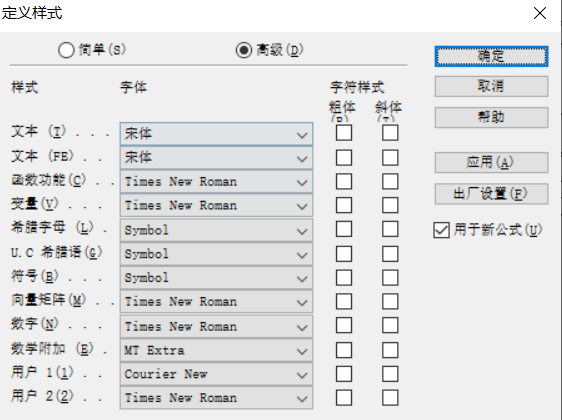This screenshot has height=420, width=562.
Task: Enable italic for U.C 希腊语(G) style
Action: tap(390, 254)
